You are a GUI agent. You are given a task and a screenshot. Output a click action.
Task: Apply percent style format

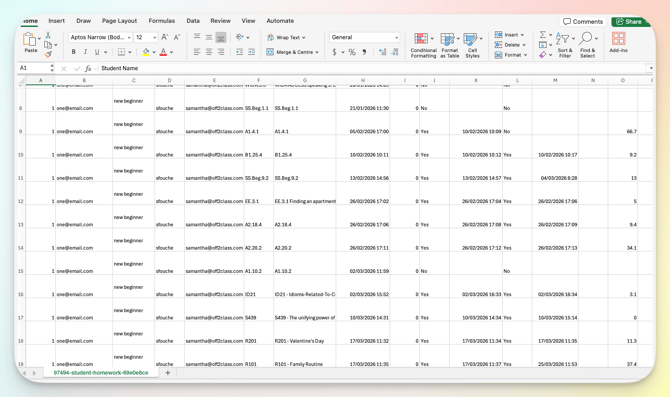click(x=352, y=52)
